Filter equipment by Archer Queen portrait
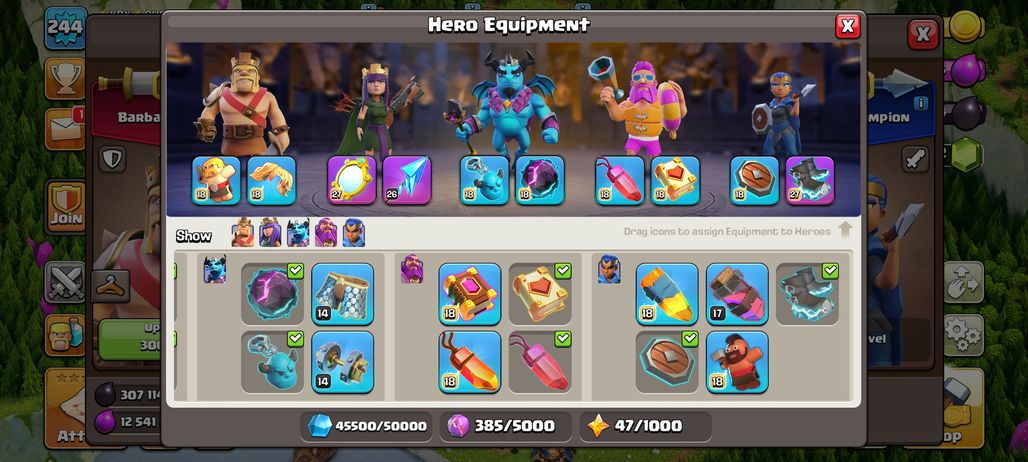 pos(270,233)
